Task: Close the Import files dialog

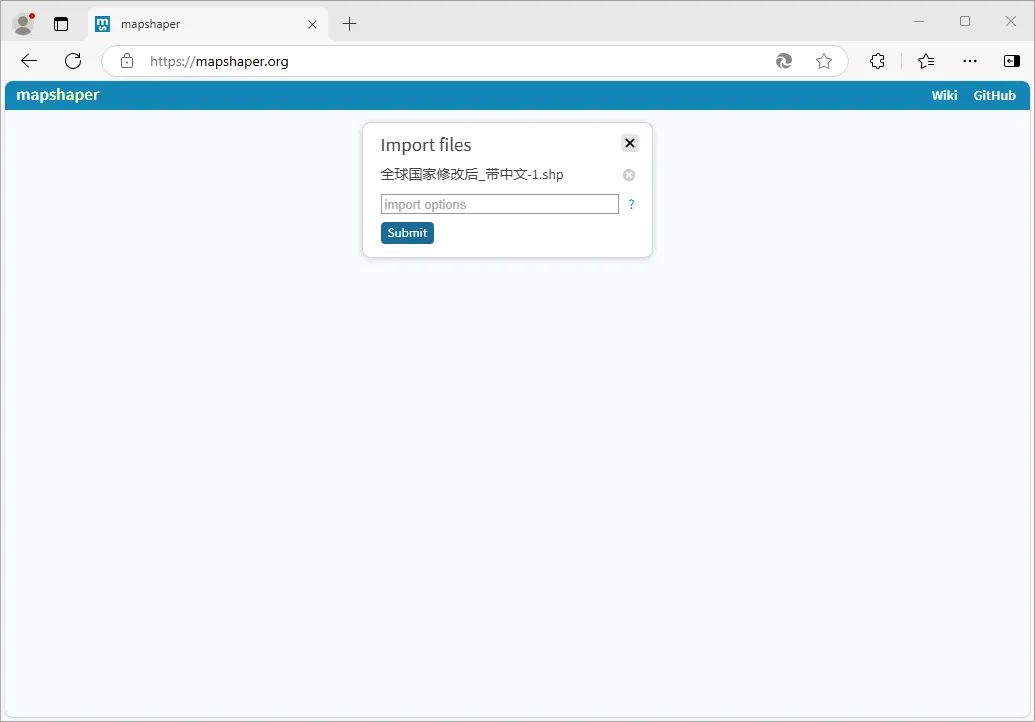Action: tap(630, 143)
